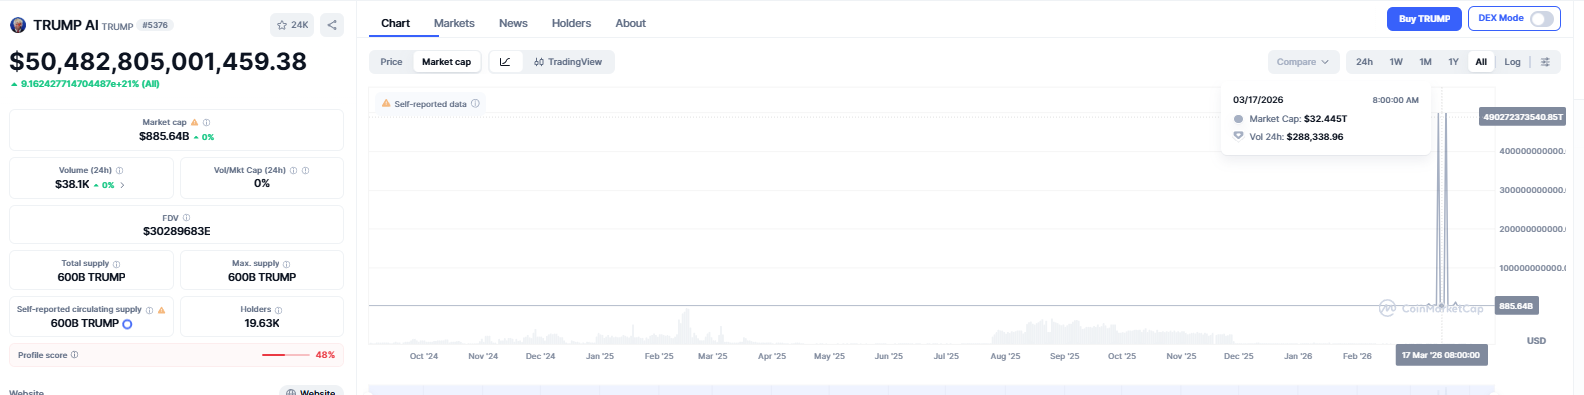The width and height of the screenshot is (1584, 395).
Task: Switch to line chart style icon
Action: (x=505, y=62)
